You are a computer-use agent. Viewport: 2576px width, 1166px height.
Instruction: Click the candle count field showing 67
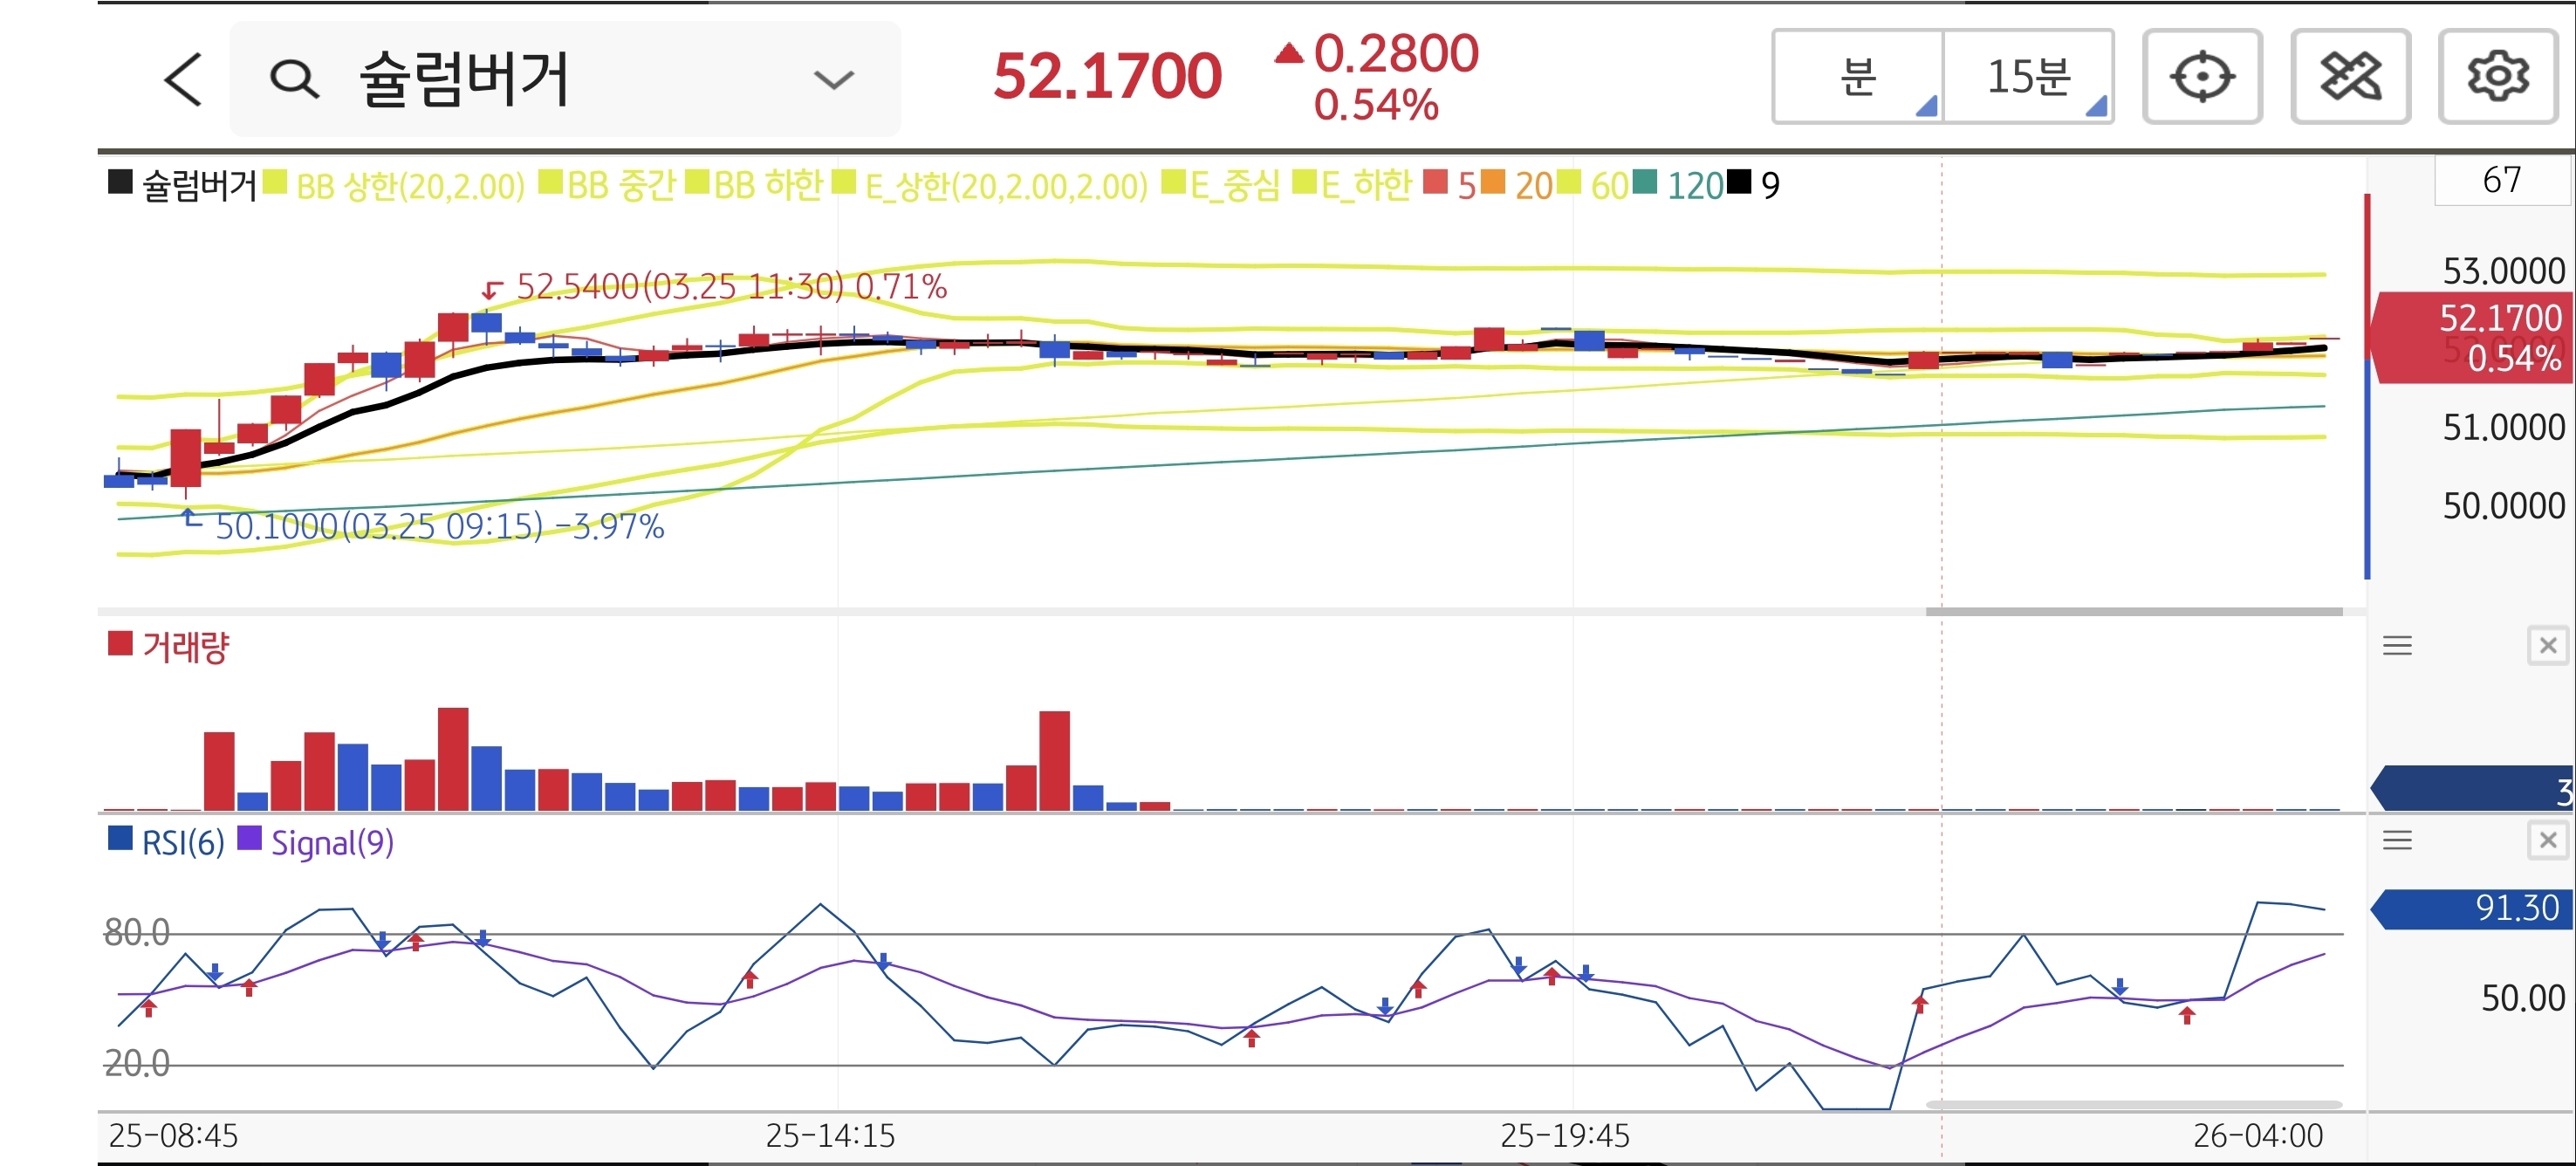(x=2501, y=181)
